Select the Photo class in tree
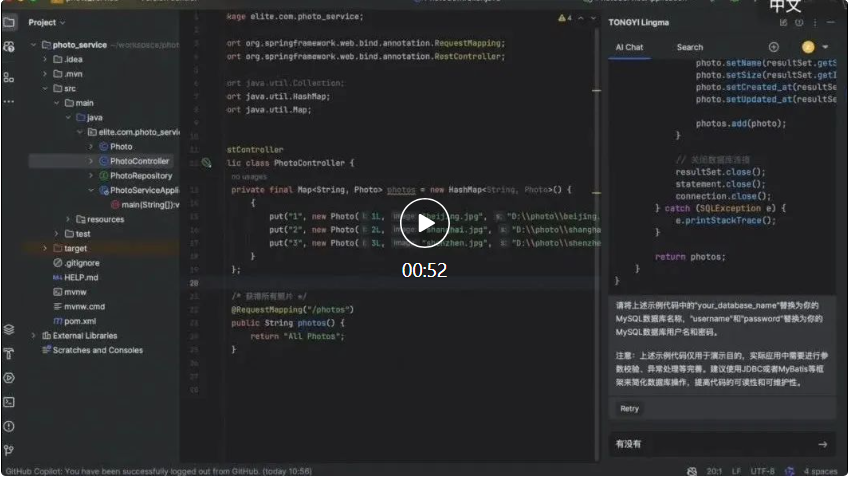Image resolution: width=849 pixels, height=477 pixels. 121,147
